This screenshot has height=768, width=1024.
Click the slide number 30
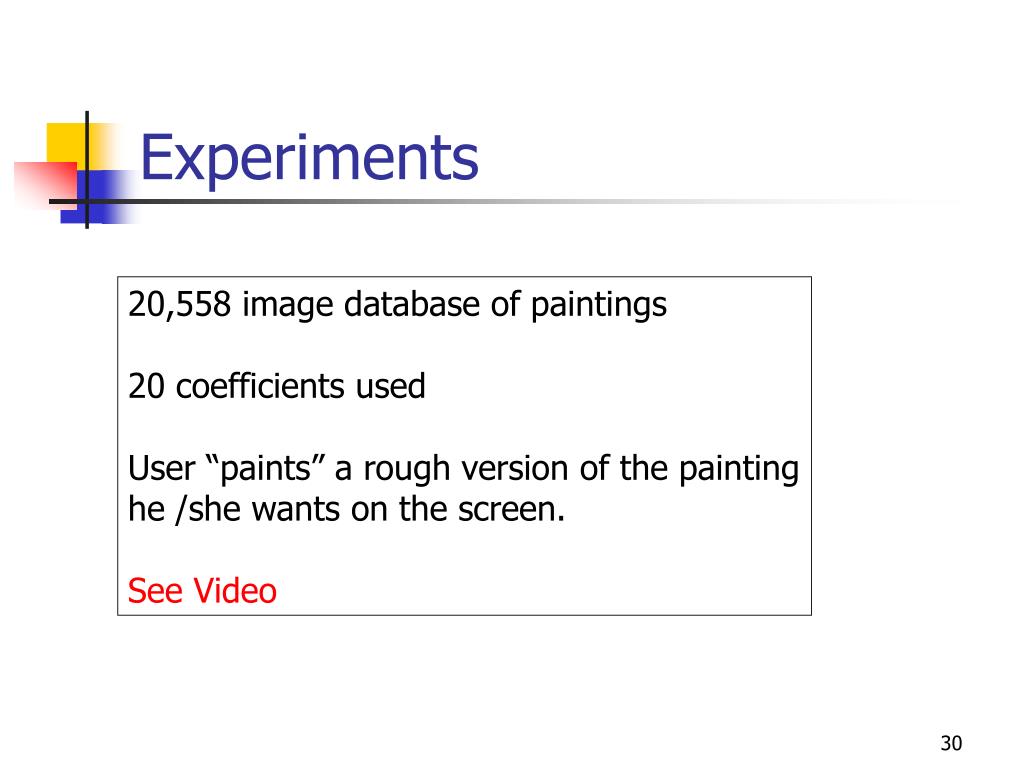tap(951, 743)
